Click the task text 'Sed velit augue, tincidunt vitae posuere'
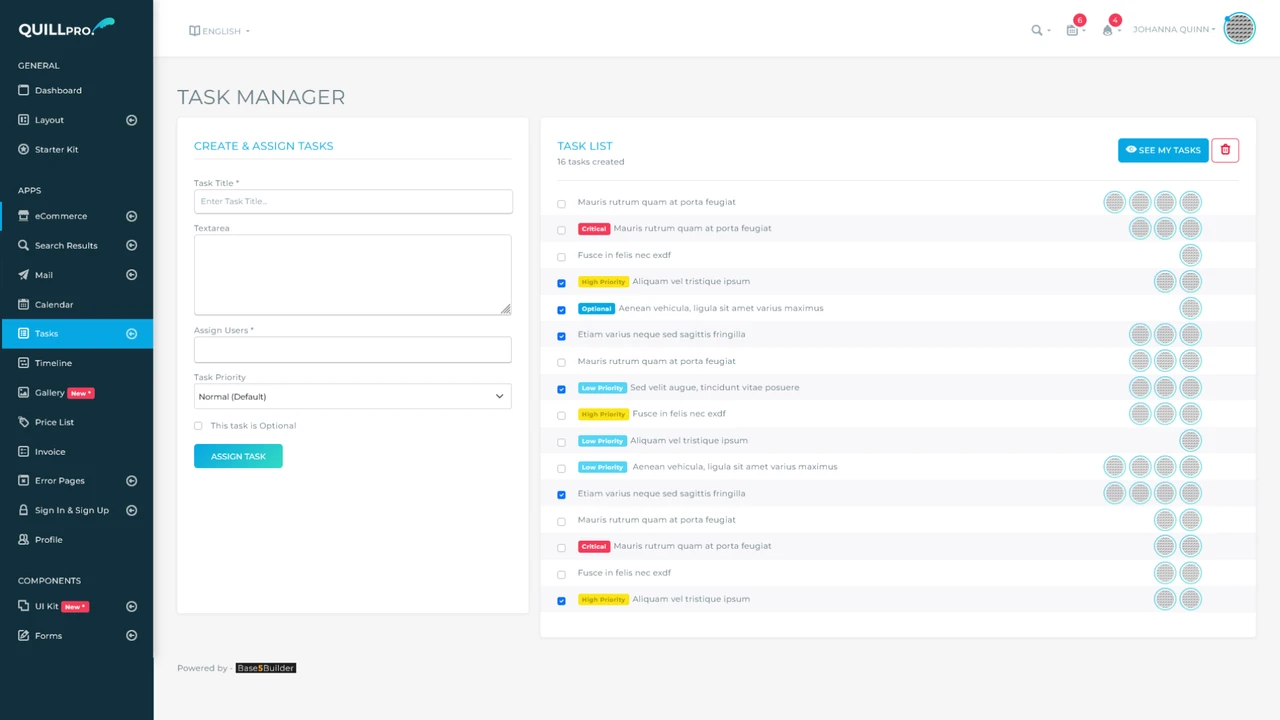 [714, 387]
